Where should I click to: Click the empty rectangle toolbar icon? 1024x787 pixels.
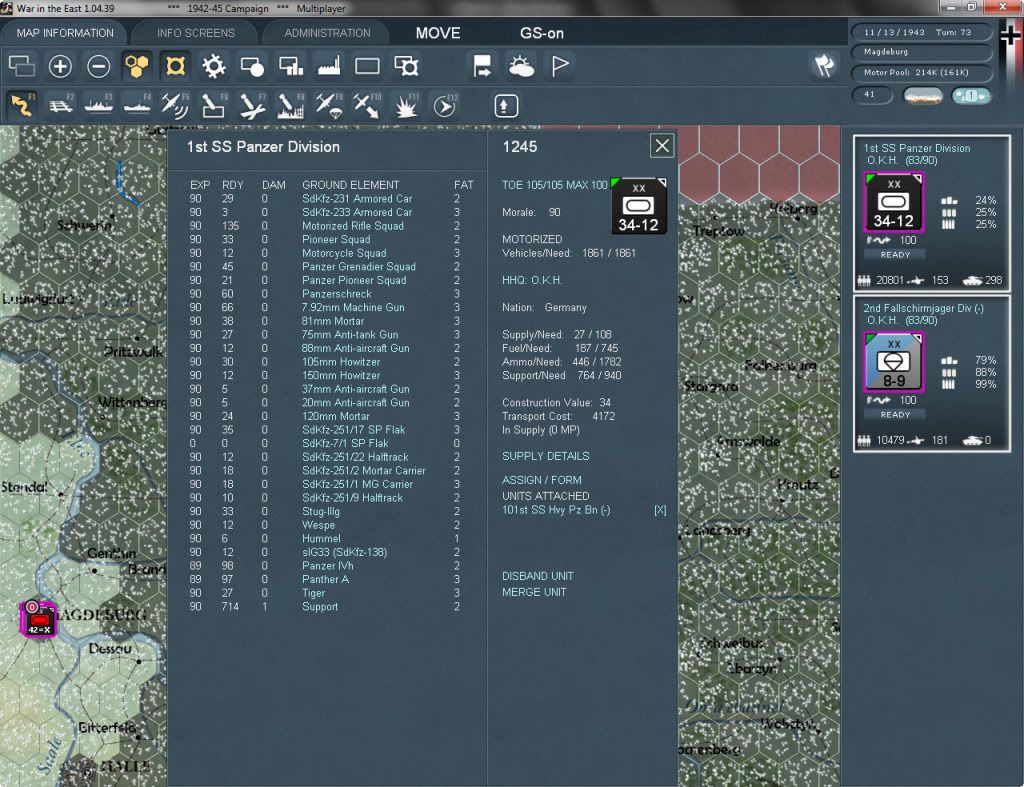367,66
